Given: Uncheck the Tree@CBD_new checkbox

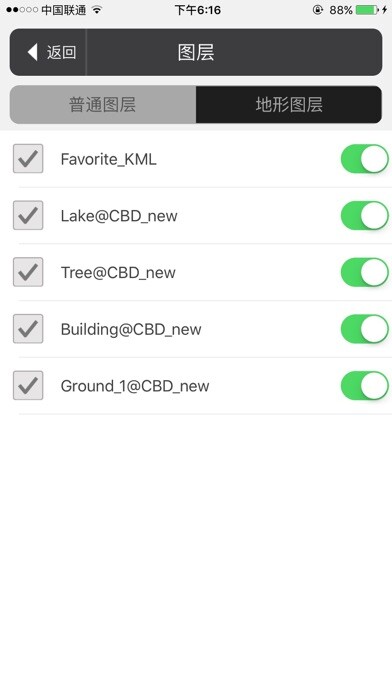Looking at the screenshot, I should coord(28,272).
